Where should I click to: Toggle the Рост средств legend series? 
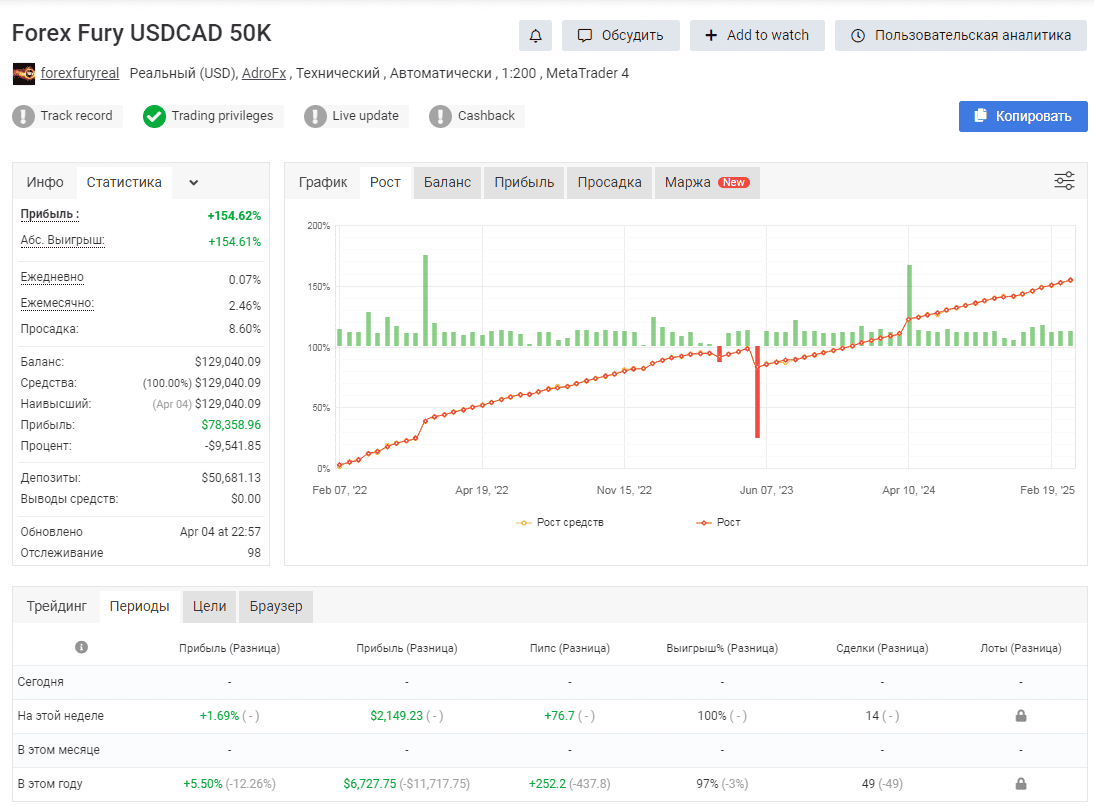click(560, 523)
